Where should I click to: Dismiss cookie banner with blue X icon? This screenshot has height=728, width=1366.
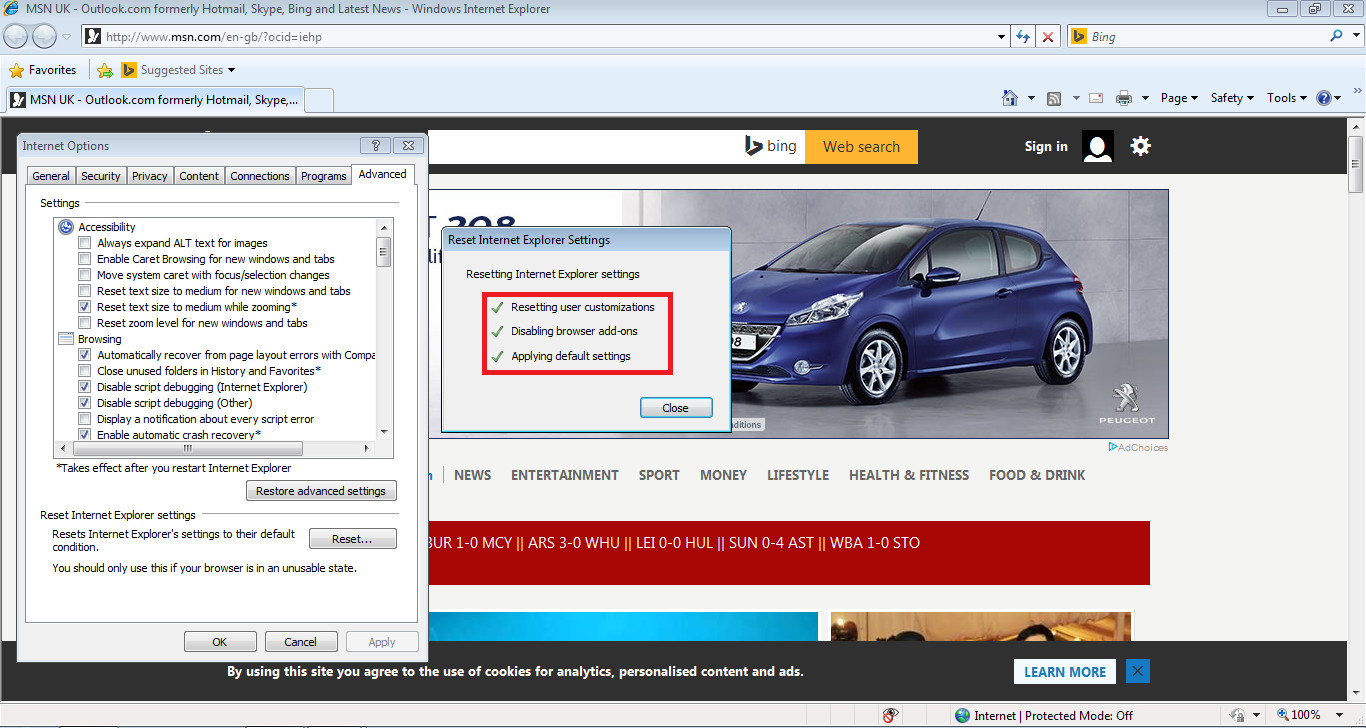click(x=1137, y=671)
